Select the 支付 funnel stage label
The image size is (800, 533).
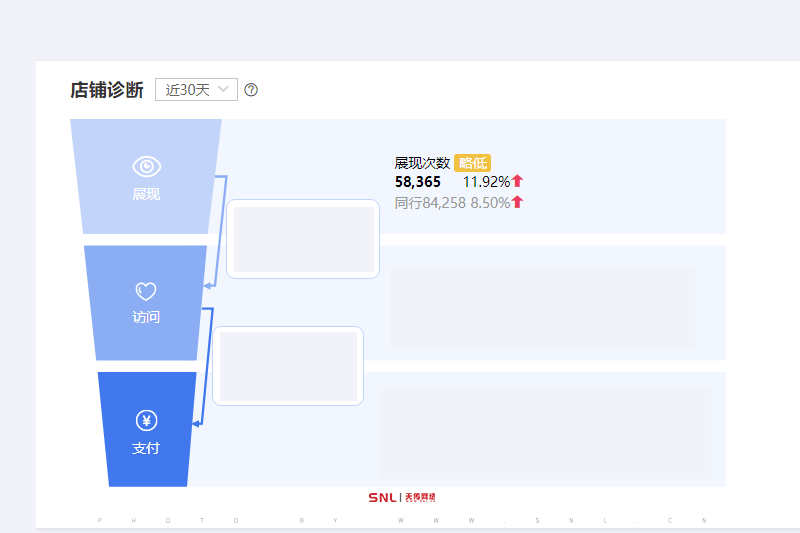point(146,448)
